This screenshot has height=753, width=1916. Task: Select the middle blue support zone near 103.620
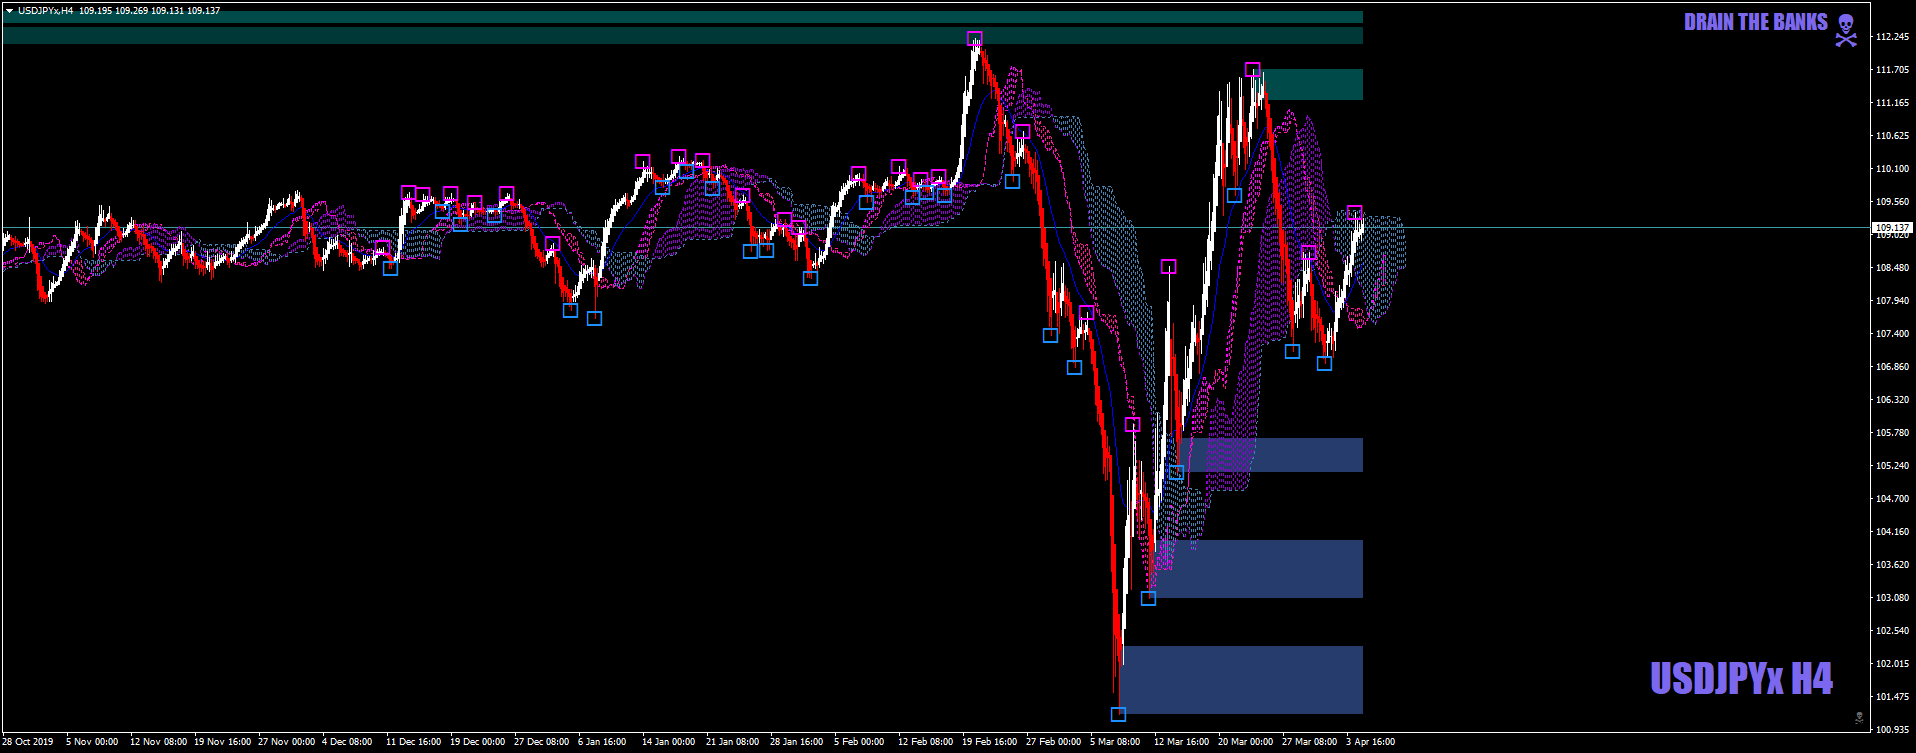(x=1255, y=569)
